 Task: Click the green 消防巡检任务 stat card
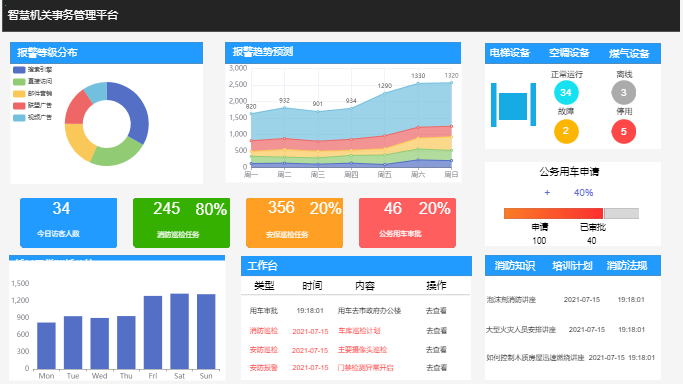pos(181,223)
